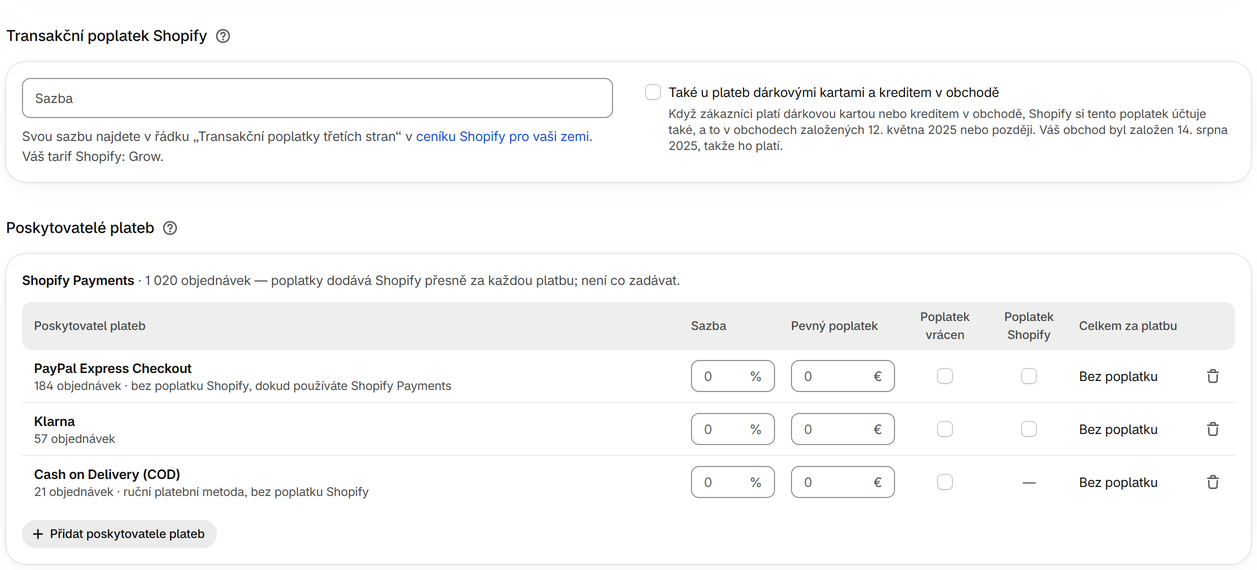Edit Klarna percentage rate field
The height and width of the screenshot is (570, 1257).
(733, 429)
